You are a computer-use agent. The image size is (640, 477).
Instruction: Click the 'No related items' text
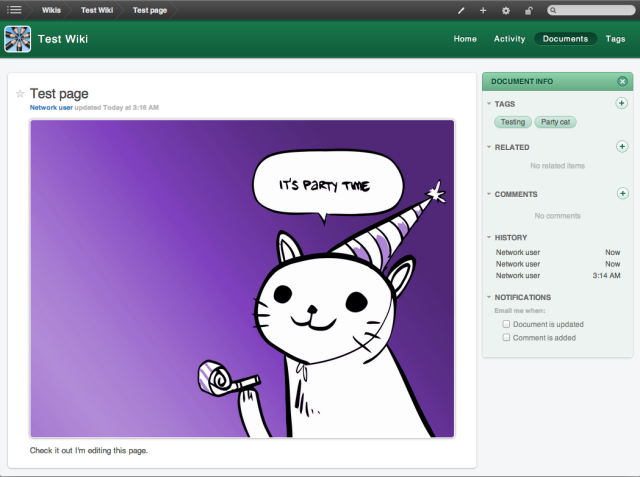[x=558, y=166]
